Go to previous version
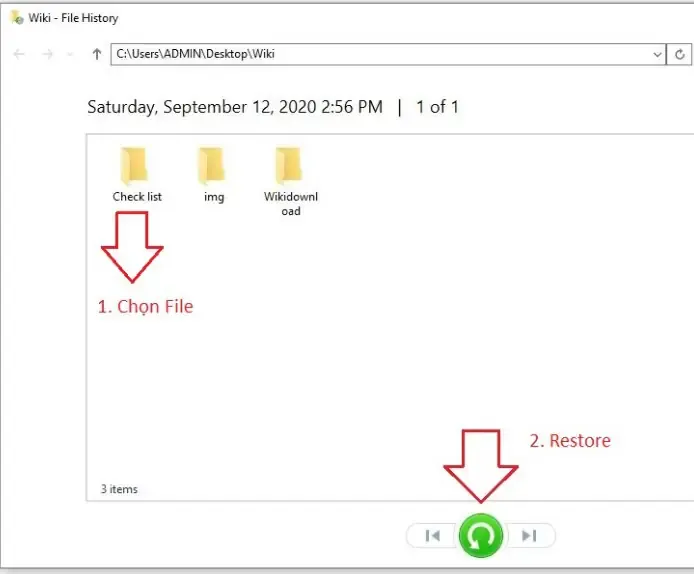The image size is (694, 574). tap(432, 536)
